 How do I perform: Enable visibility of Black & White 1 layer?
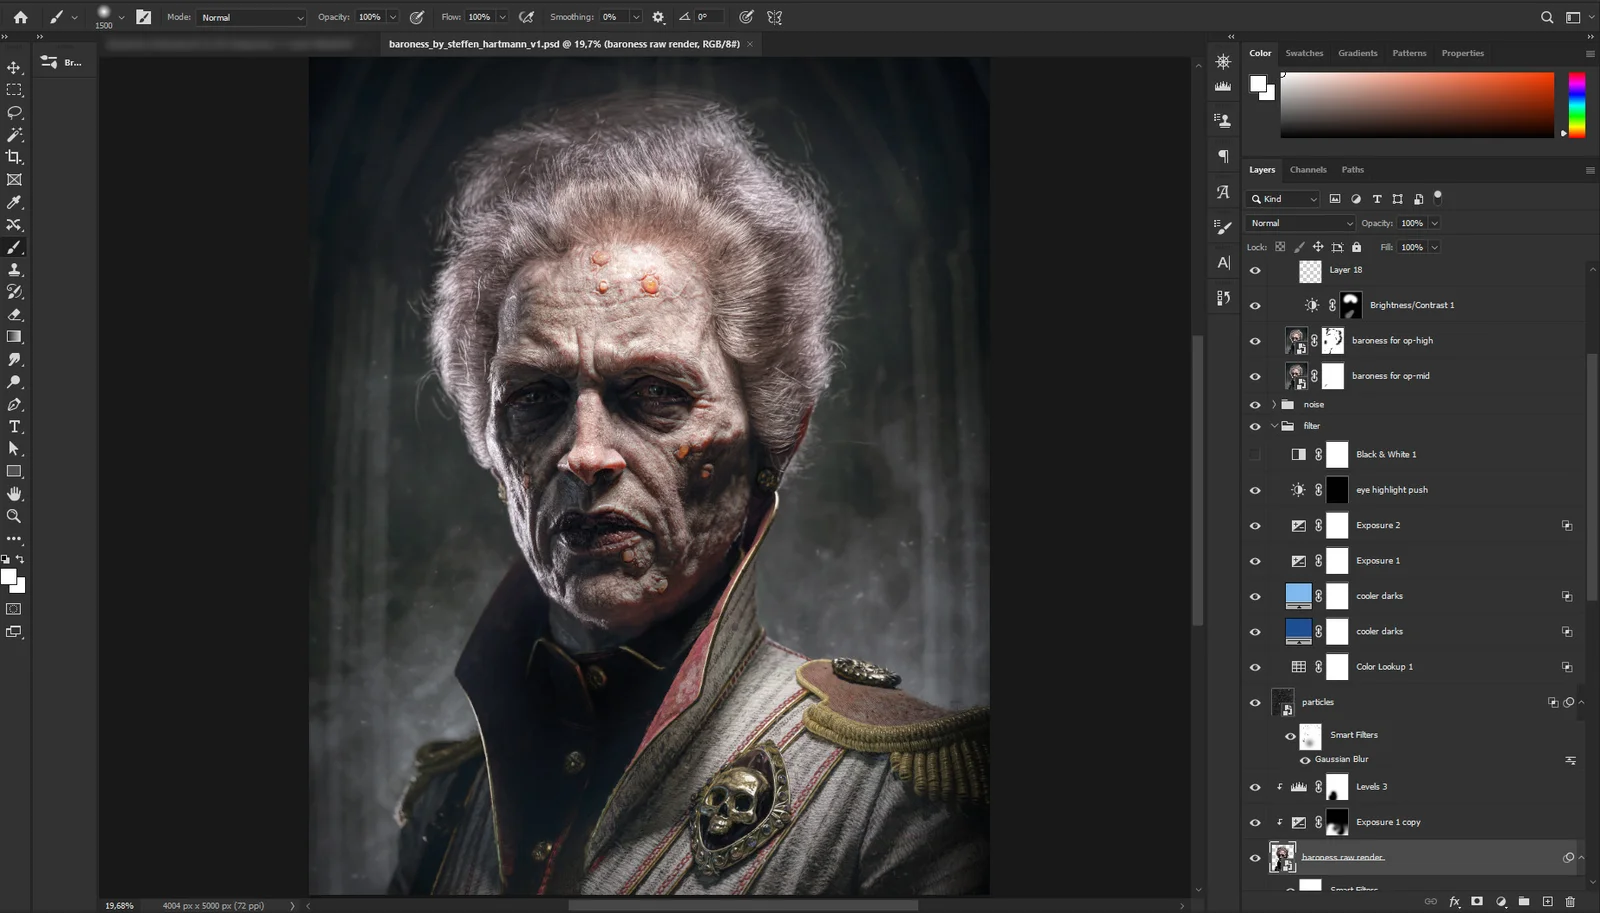point(1255,454)
